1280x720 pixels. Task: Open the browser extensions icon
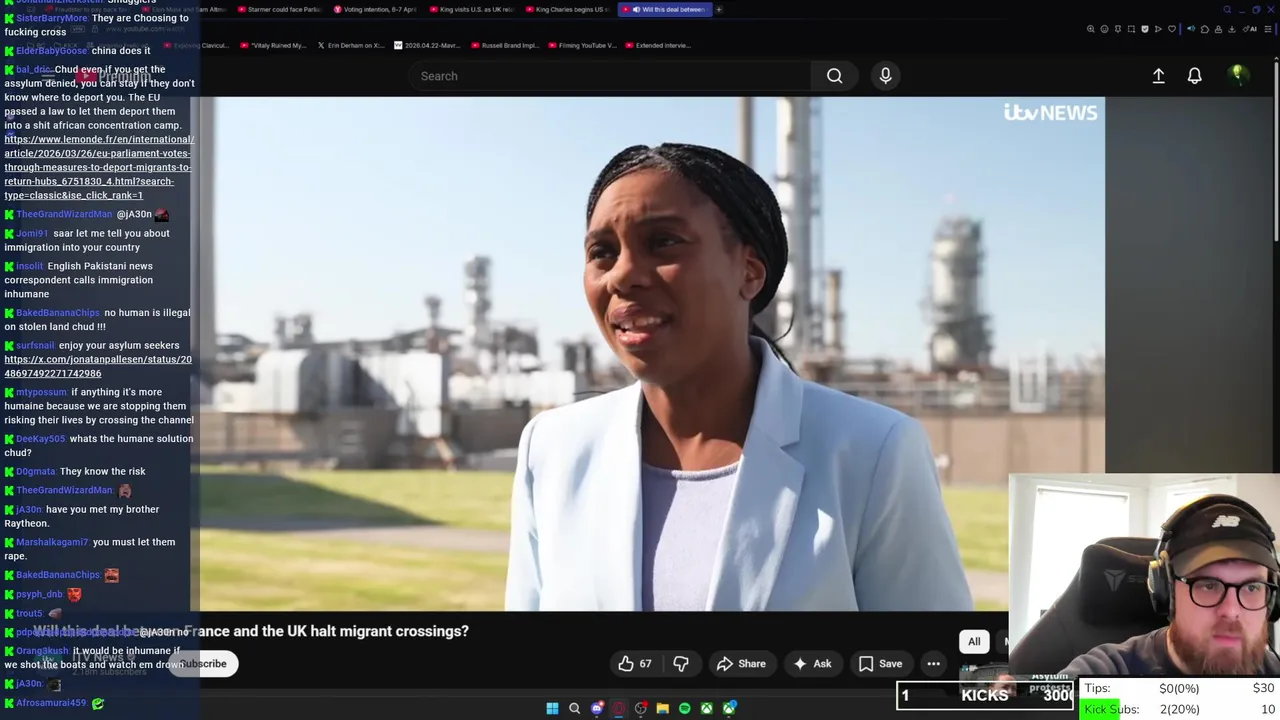(1205, 29)
